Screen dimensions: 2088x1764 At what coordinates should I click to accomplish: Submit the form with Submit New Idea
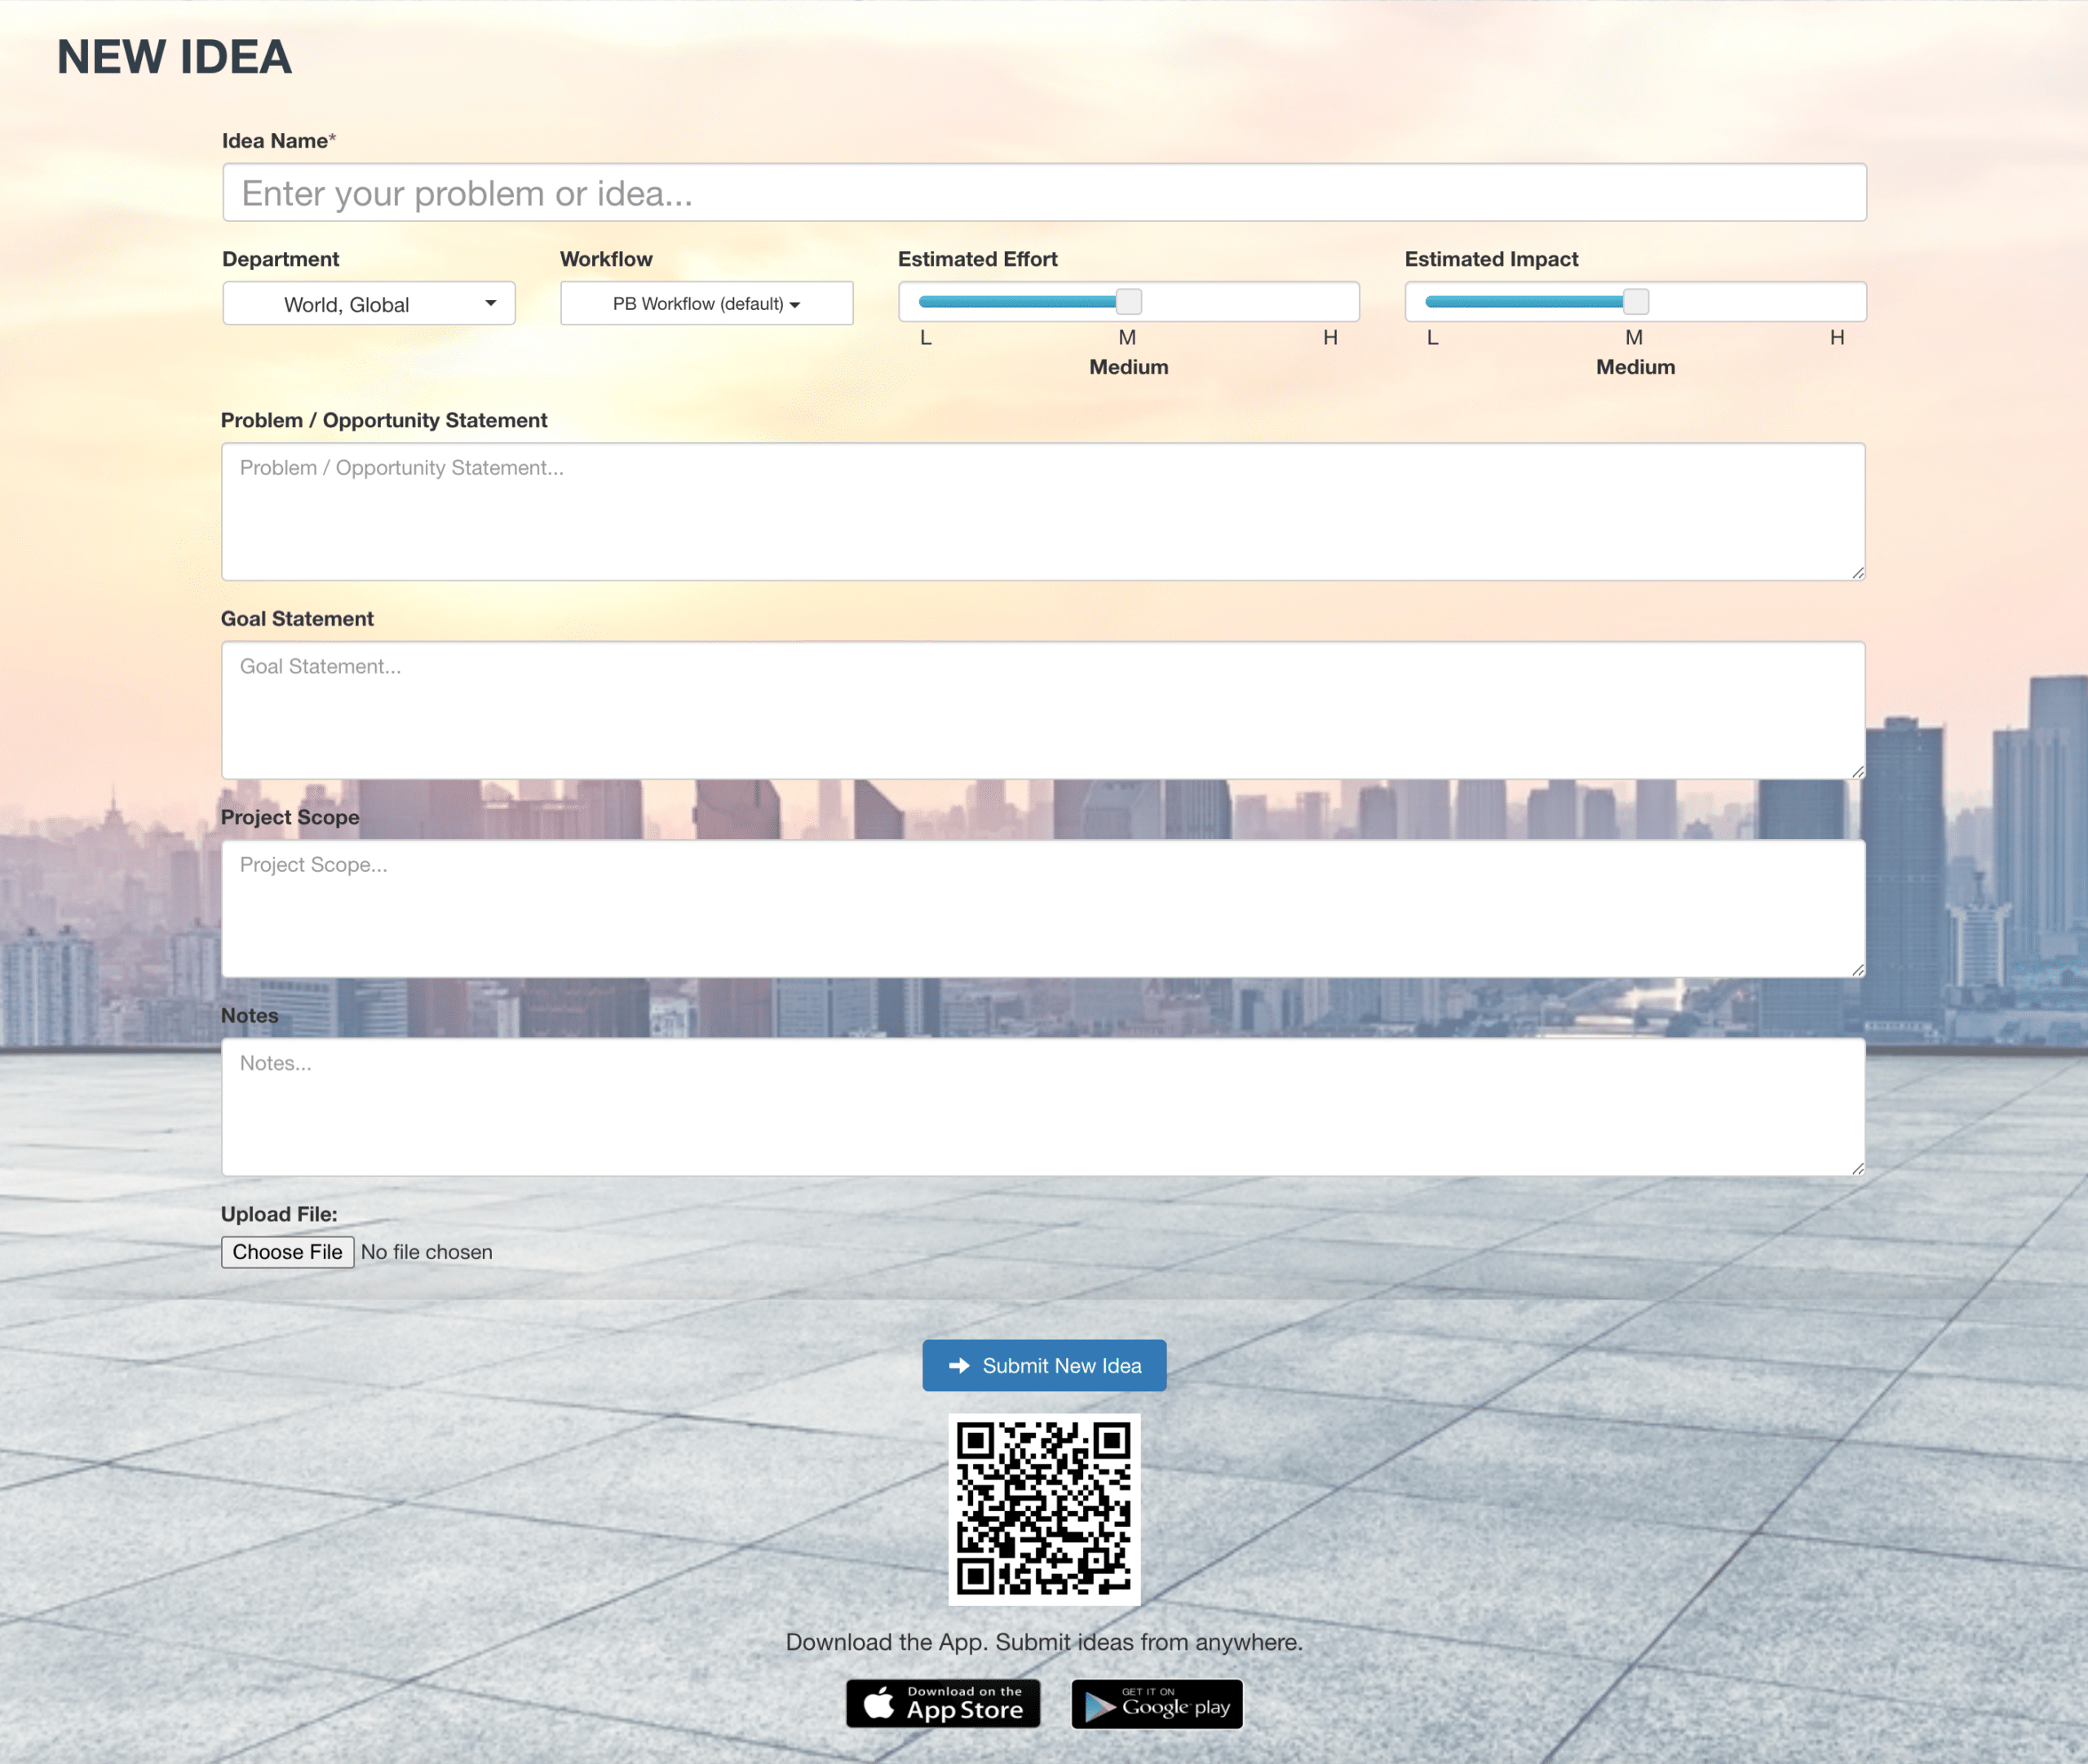1044,1366
